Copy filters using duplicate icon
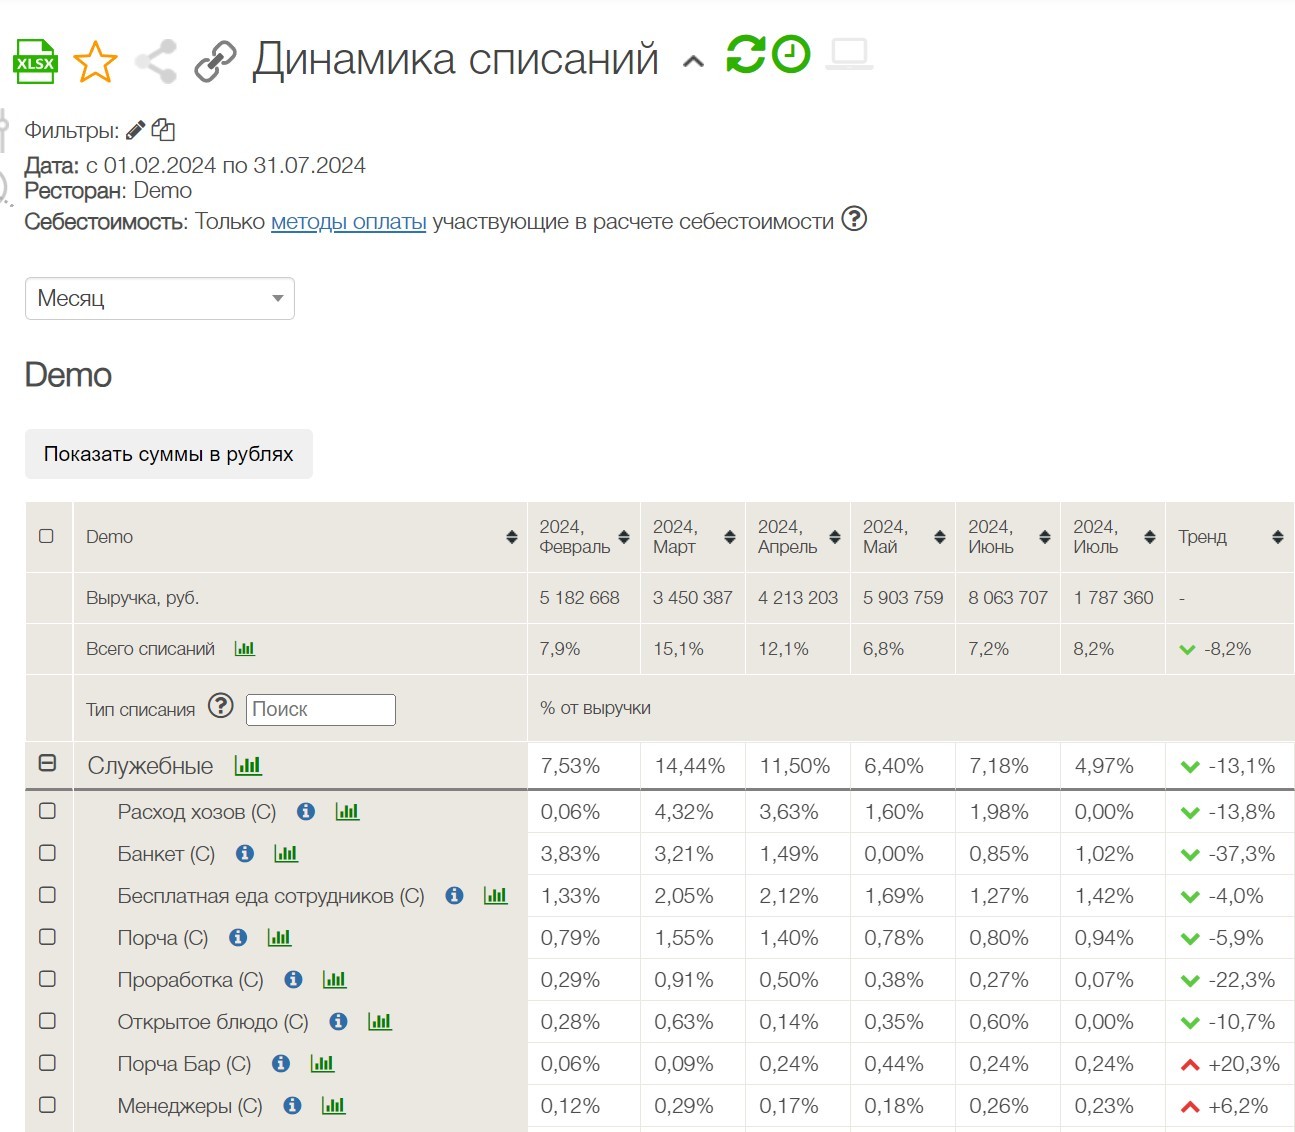 coord(164,130)
